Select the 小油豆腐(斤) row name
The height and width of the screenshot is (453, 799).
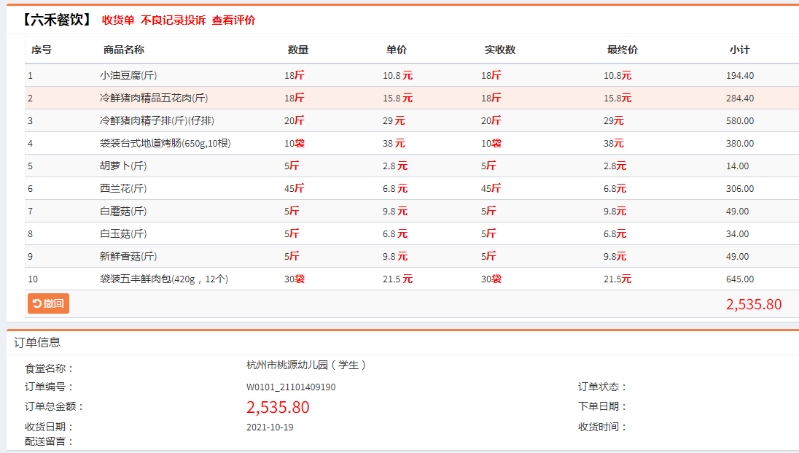click(x=128, y=75)
